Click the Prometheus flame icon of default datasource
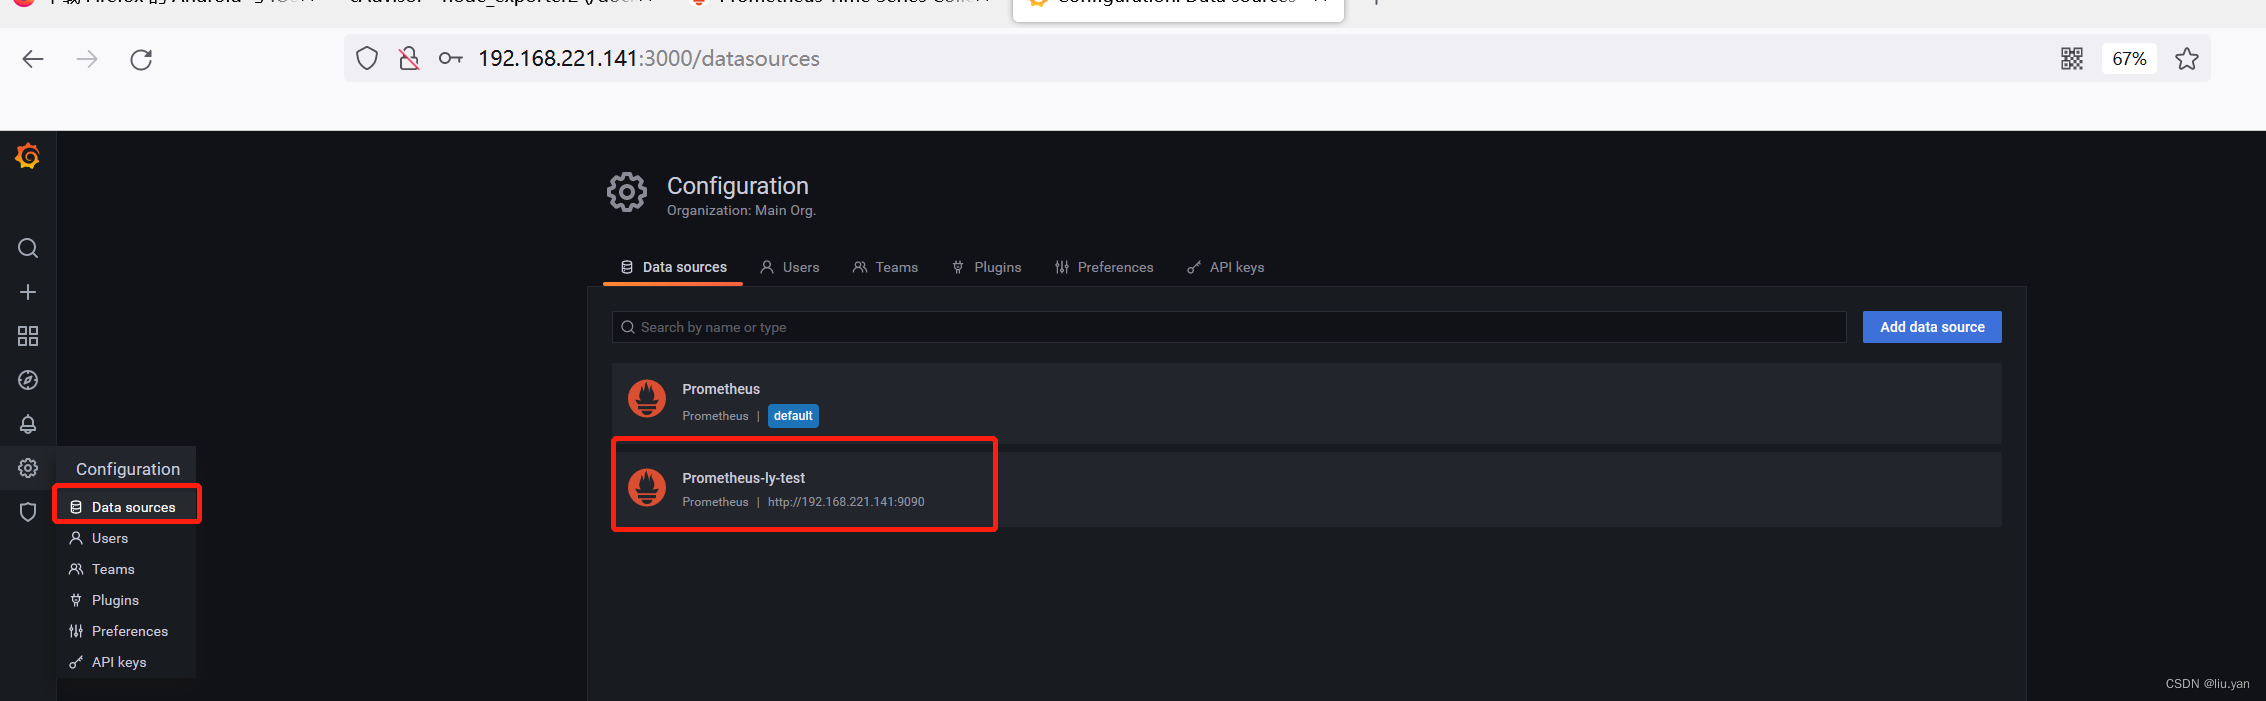2266x701 pixels. [647, 398]
